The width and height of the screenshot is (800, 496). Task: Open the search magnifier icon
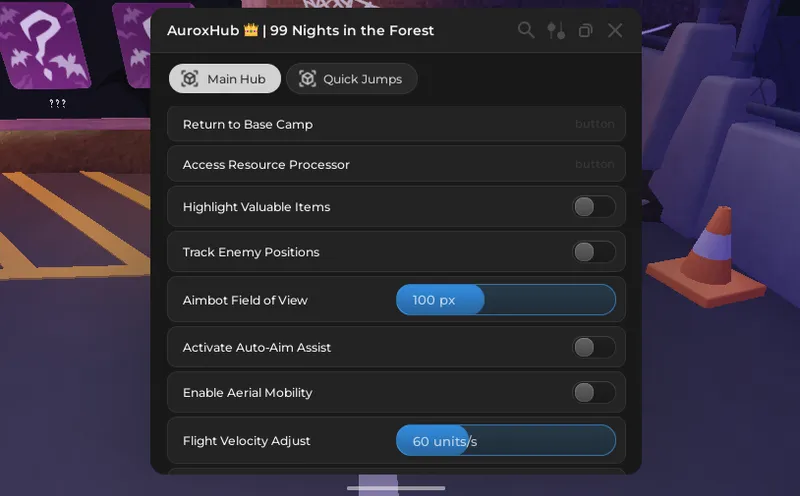[526, 30]
